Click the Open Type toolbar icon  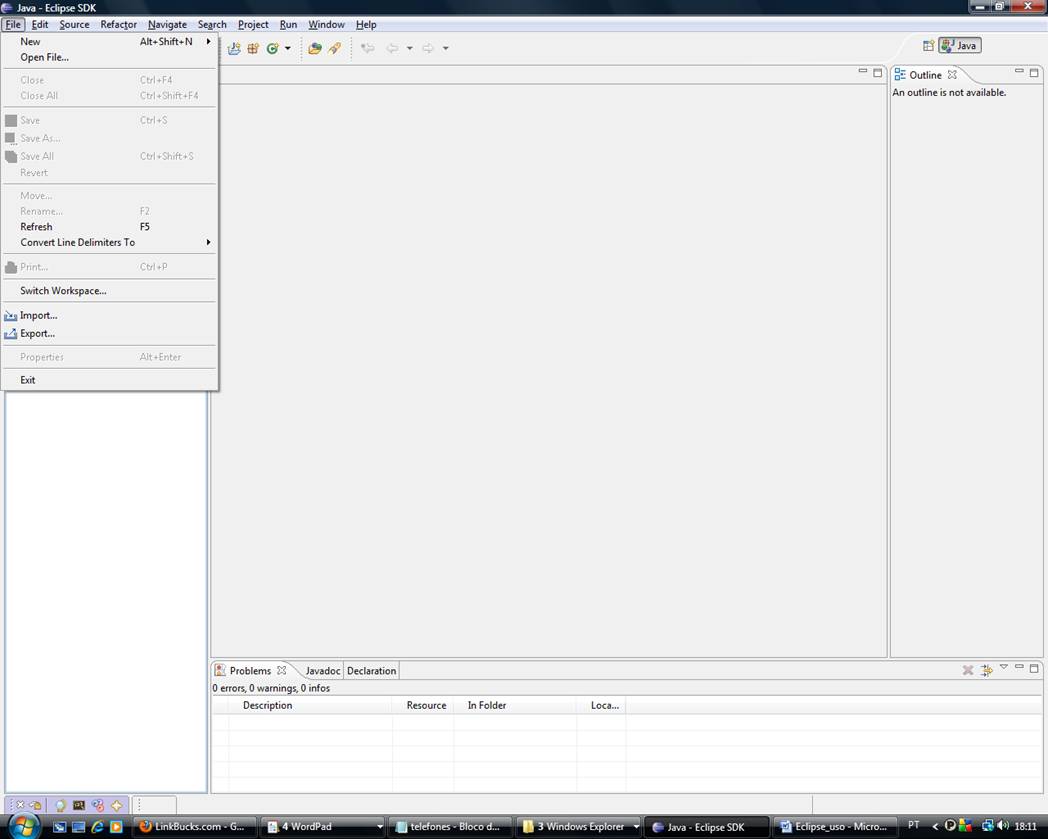click(x=315, y=48)
